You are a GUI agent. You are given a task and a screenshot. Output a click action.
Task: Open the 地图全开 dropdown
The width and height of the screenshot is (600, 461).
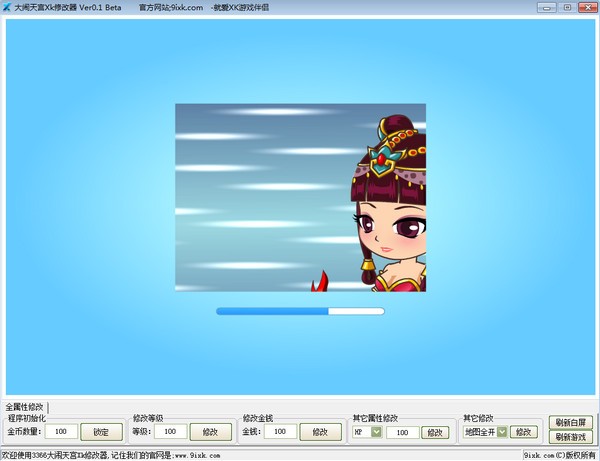tap(502, 432)
